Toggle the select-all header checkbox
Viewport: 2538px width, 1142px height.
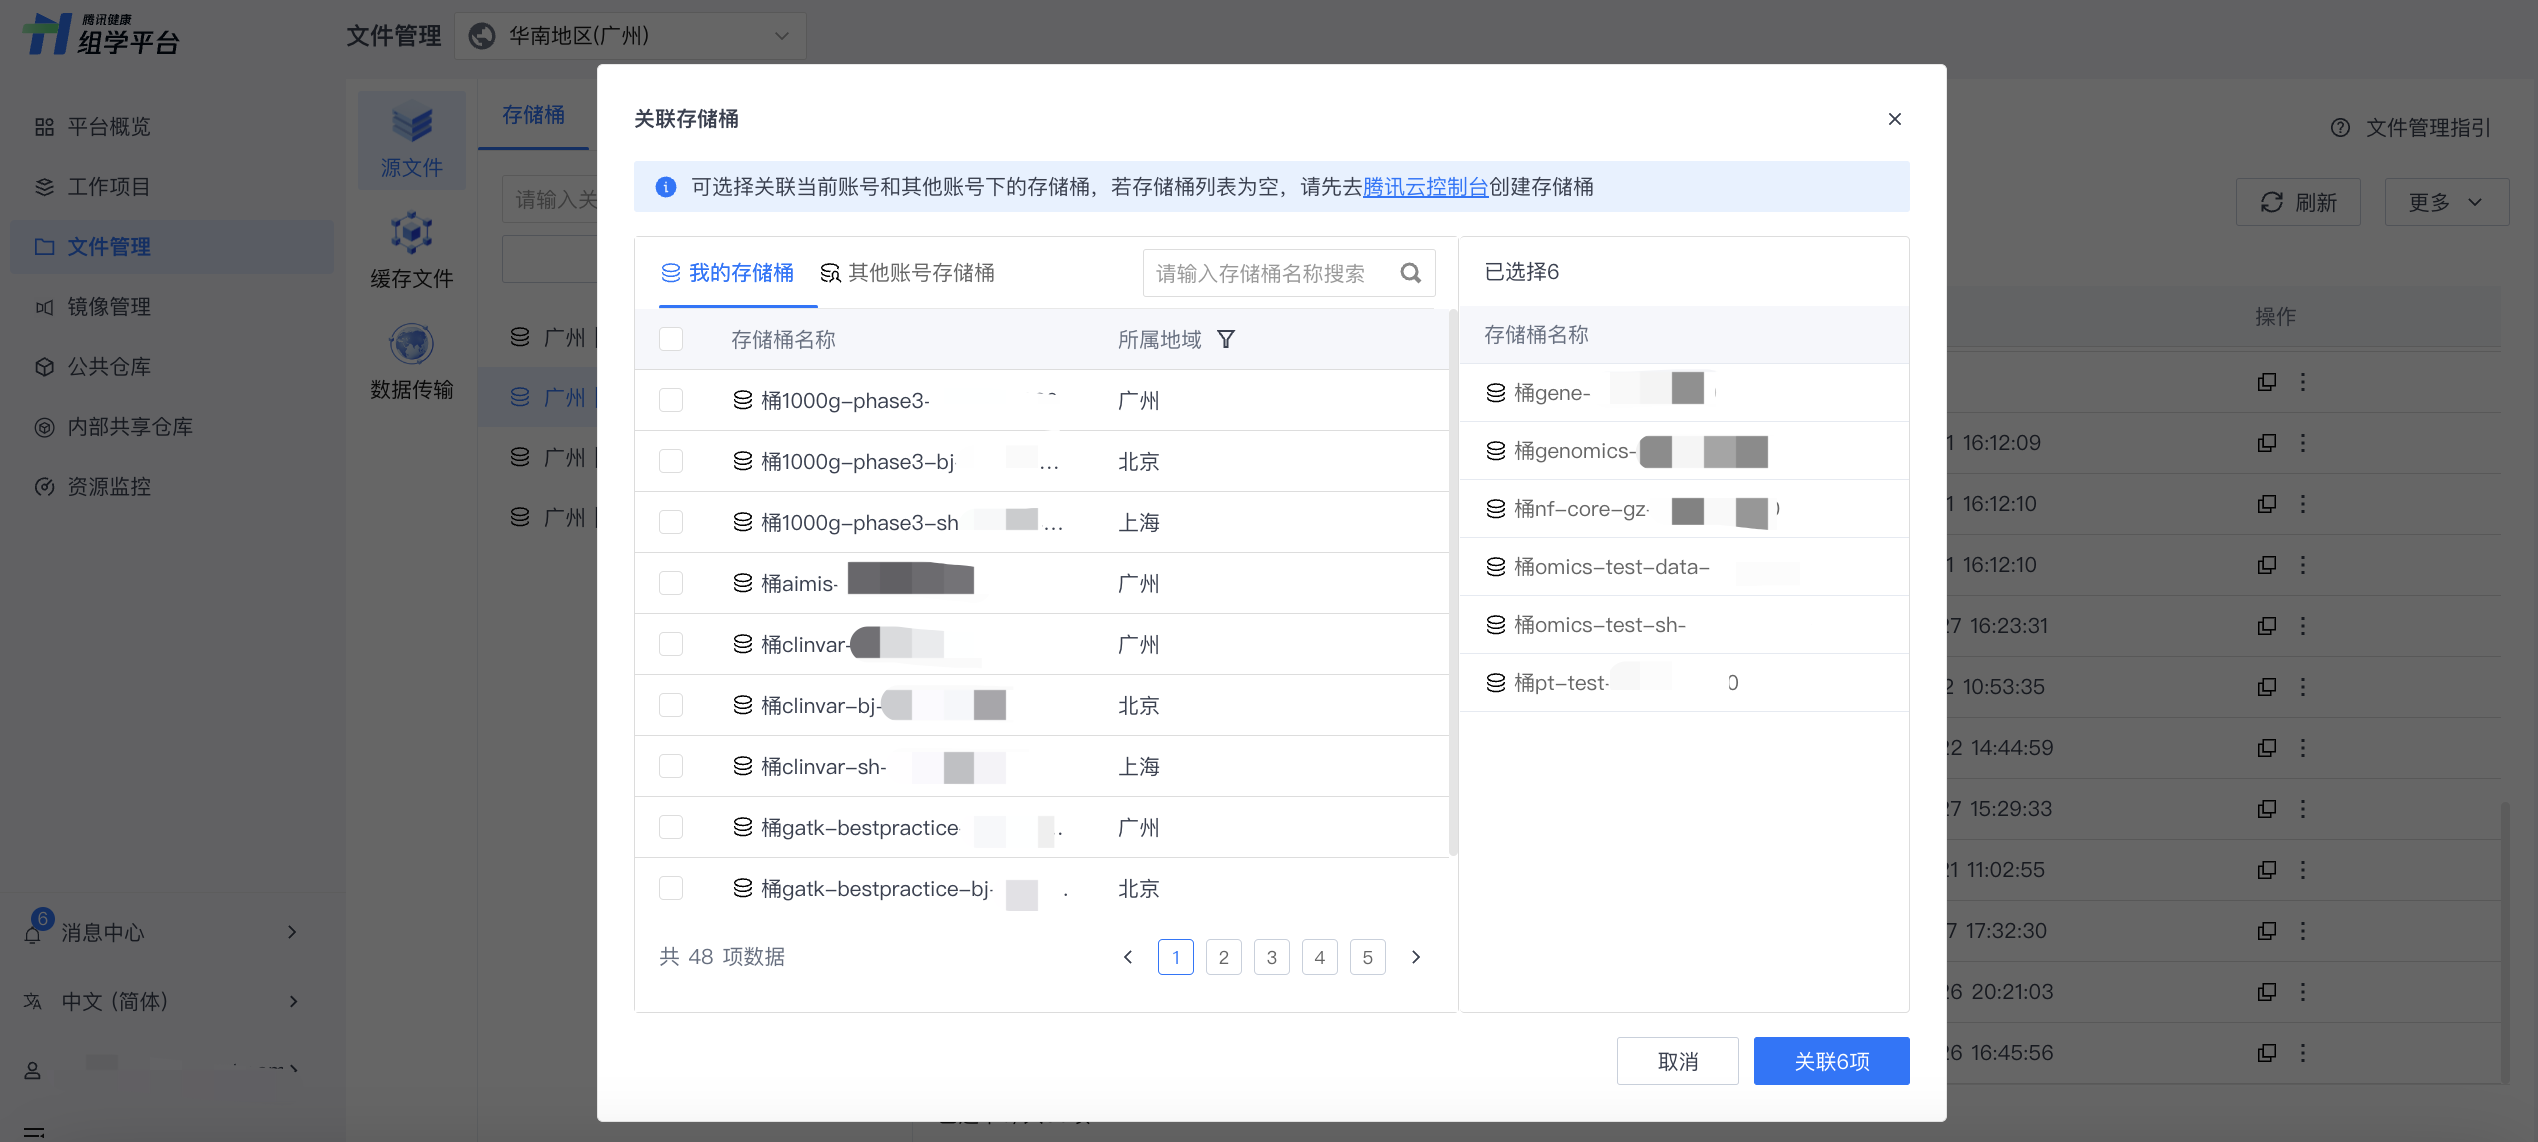coord(671,340)
